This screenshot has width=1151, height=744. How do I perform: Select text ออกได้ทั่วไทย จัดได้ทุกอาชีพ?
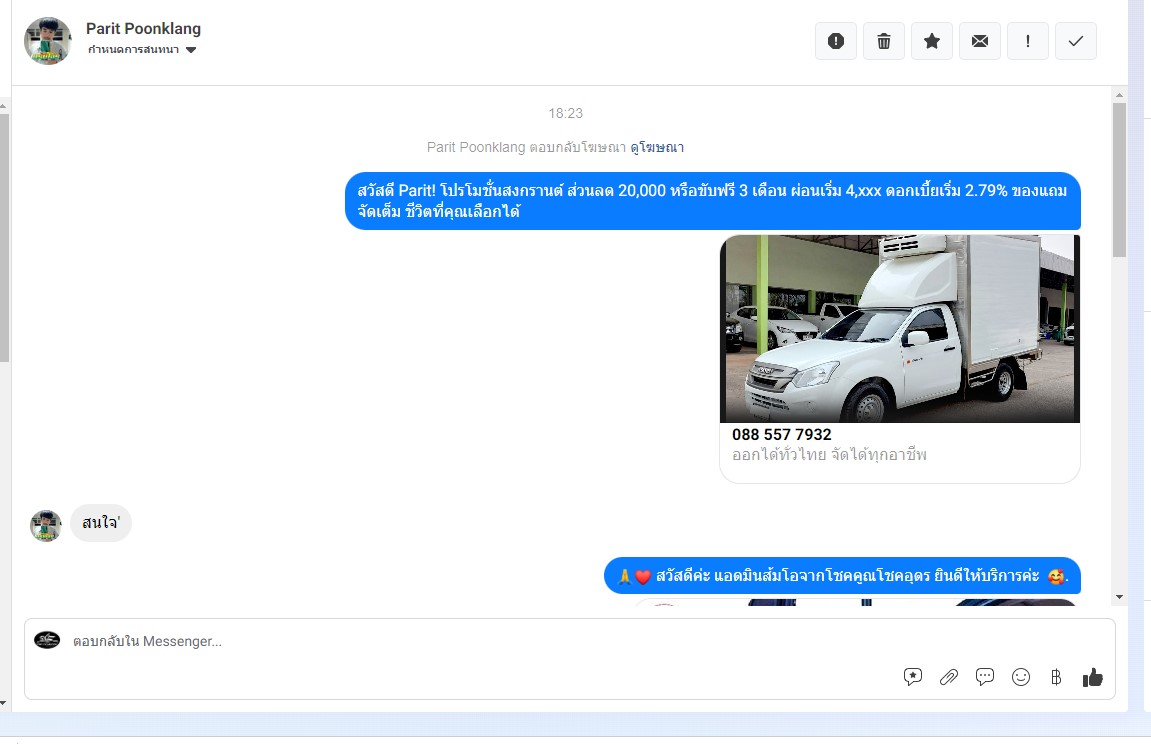(829, 455)
